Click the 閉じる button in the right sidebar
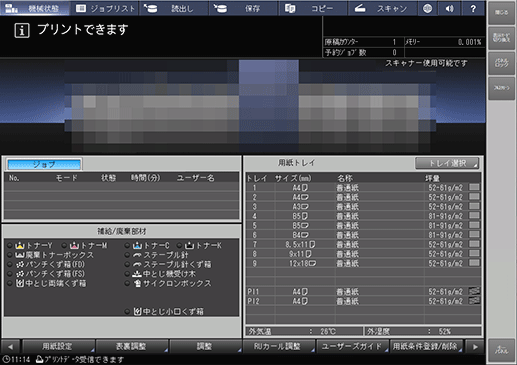 pyautogui.click(x=501, y=13)
